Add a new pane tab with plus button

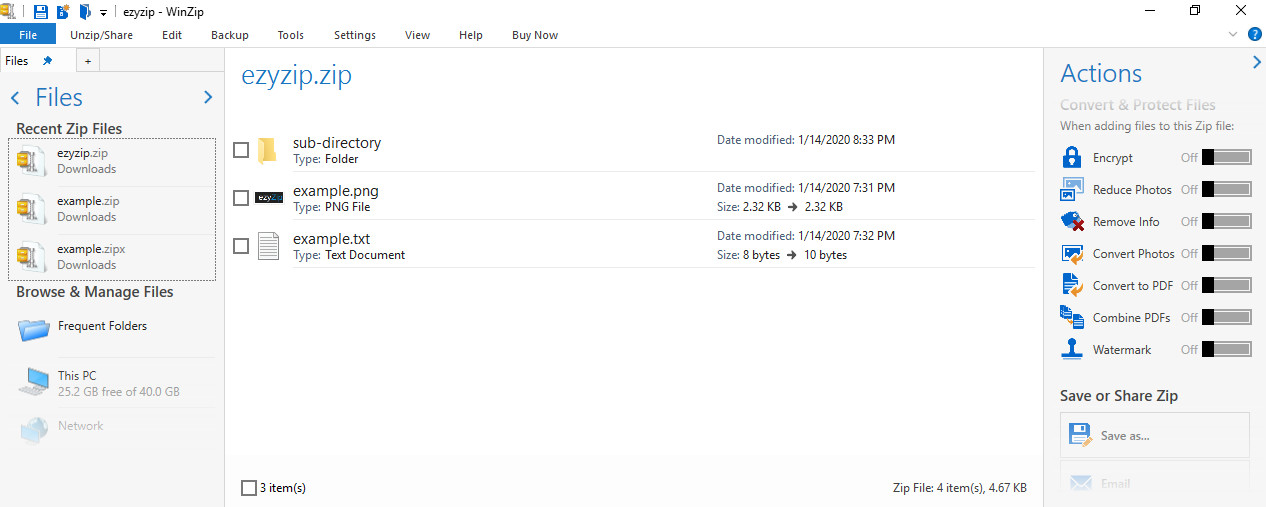87,61
